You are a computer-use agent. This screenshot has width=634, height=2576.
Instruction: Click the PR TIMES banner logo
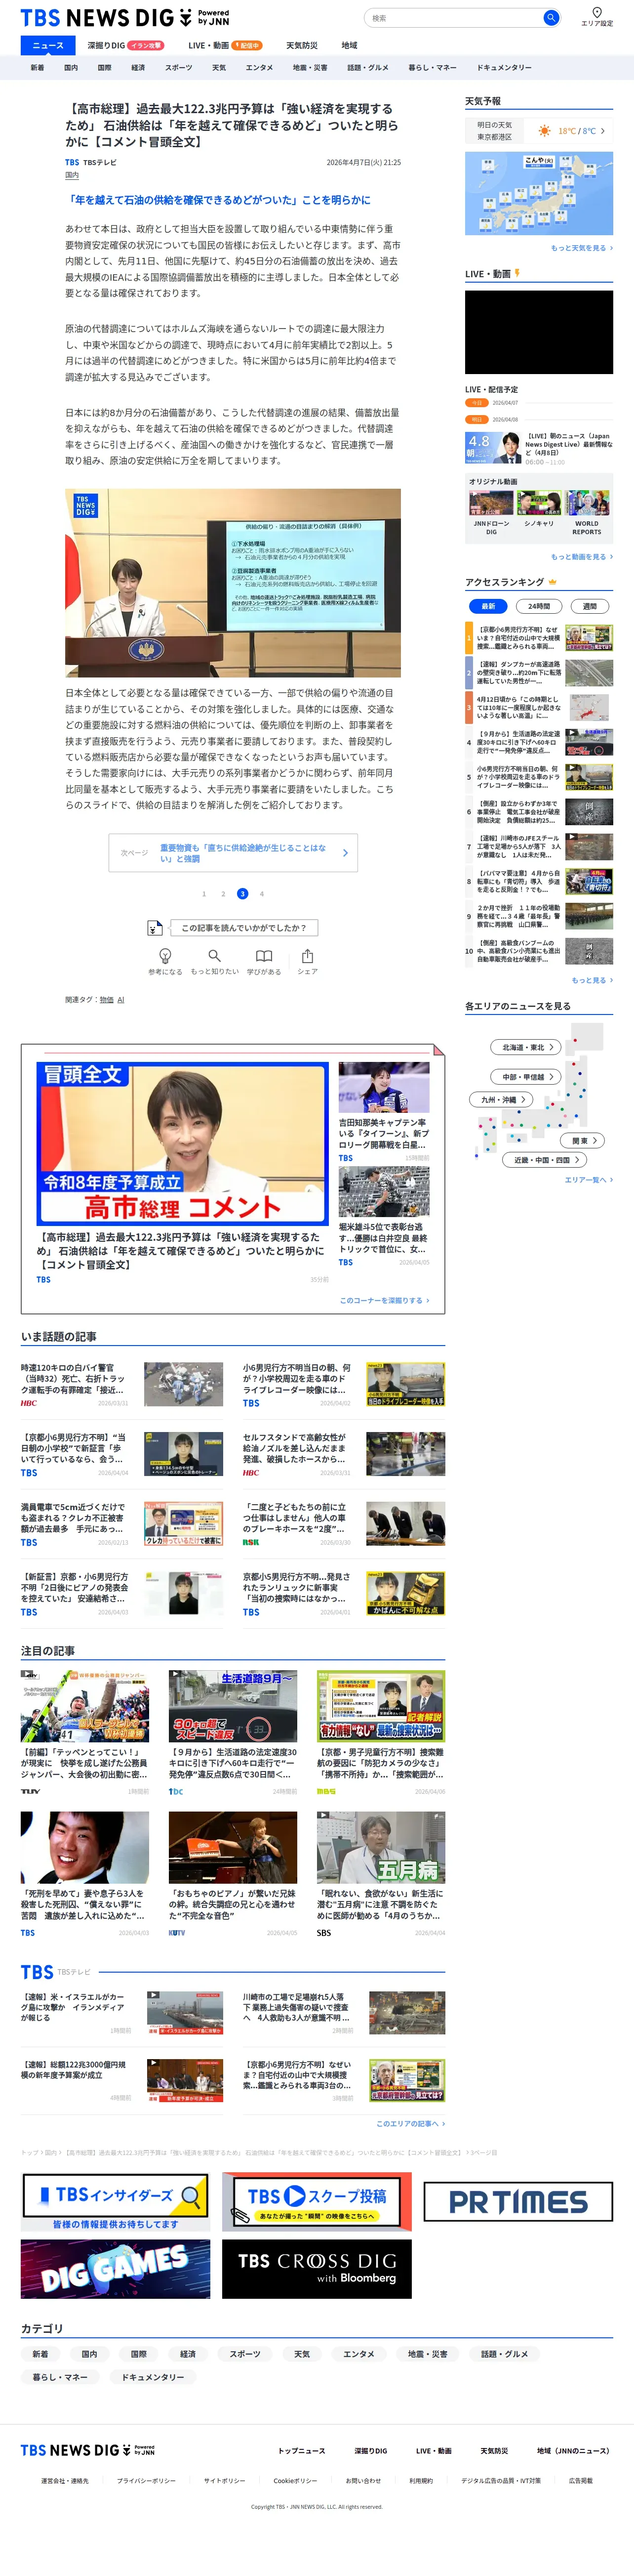pos(518,2202)
